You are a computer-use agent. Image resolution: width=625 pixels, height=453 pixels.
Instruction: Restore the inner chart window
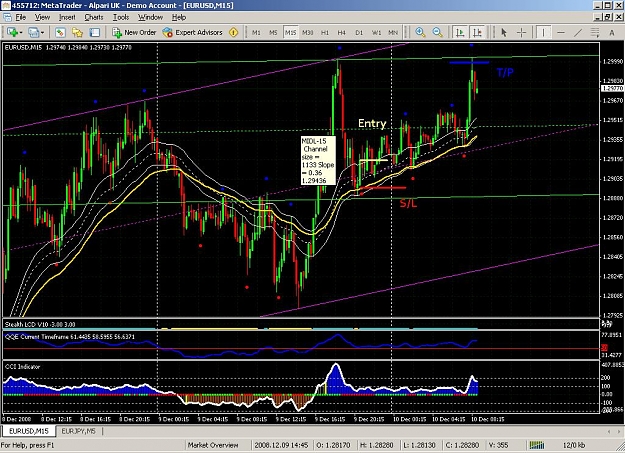608,17
